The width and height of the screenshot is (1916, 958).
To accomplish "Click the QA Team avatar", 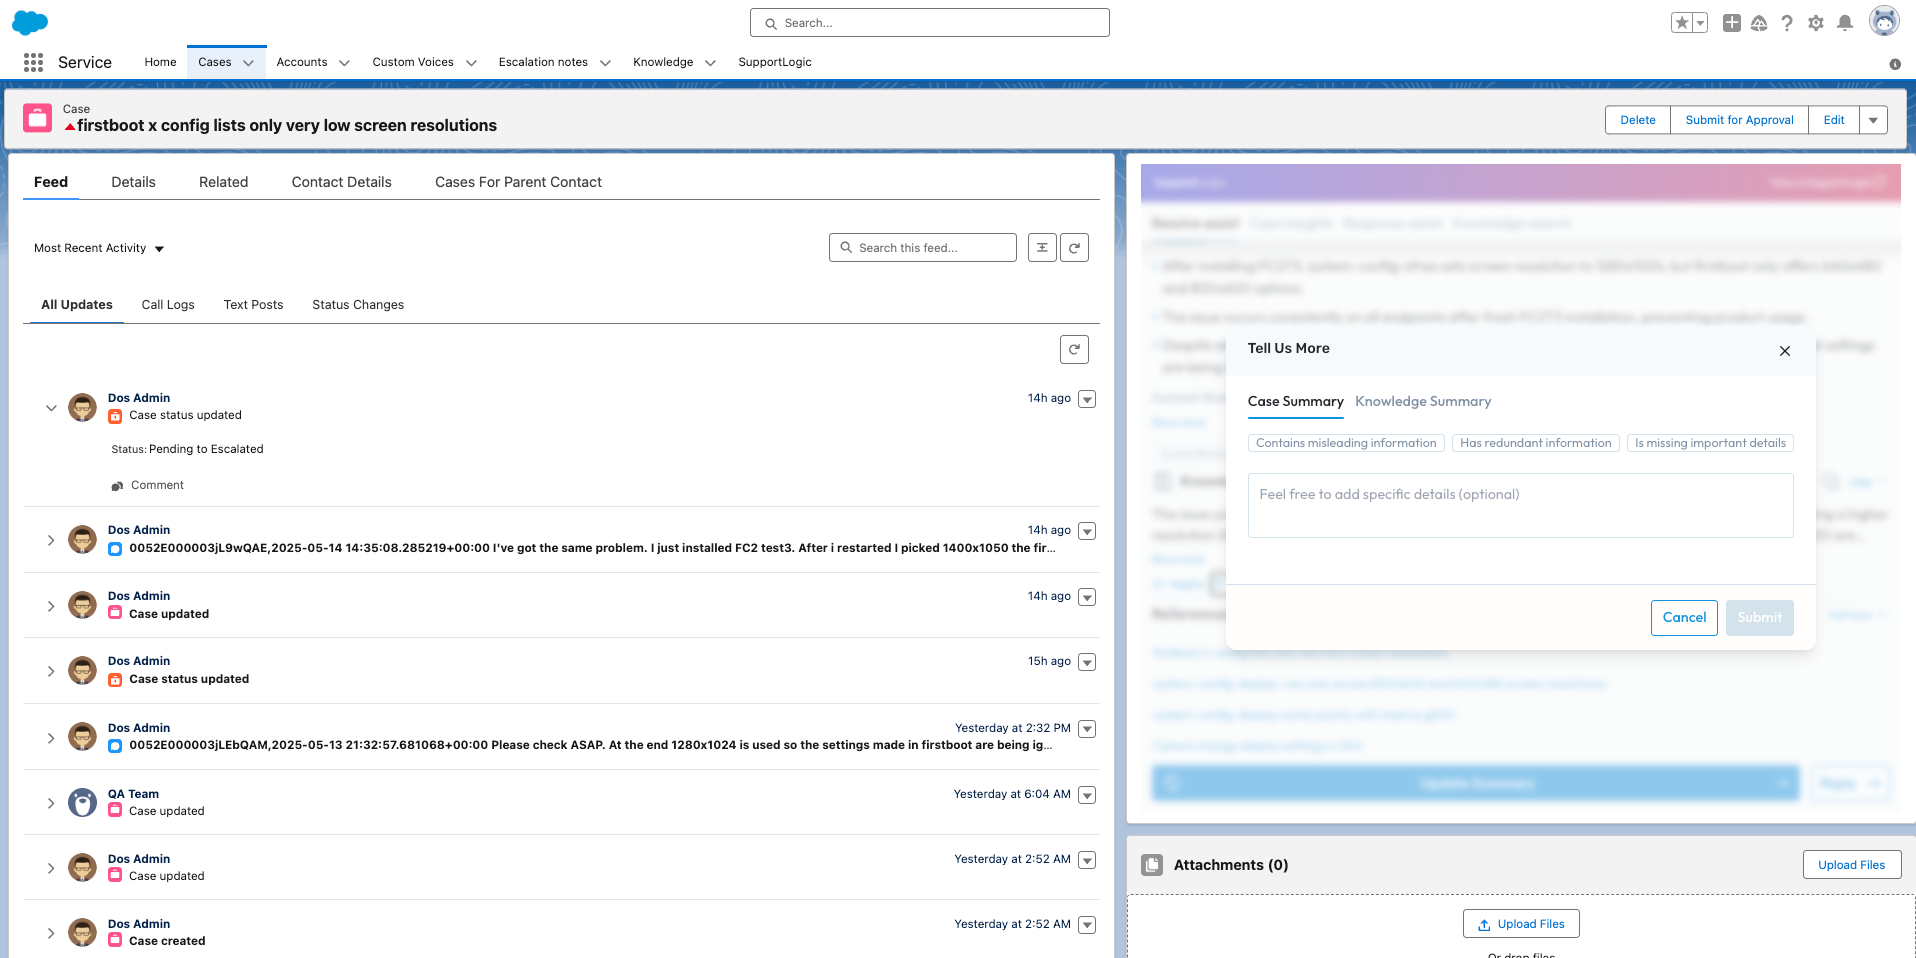I will [x=82, y=803].
